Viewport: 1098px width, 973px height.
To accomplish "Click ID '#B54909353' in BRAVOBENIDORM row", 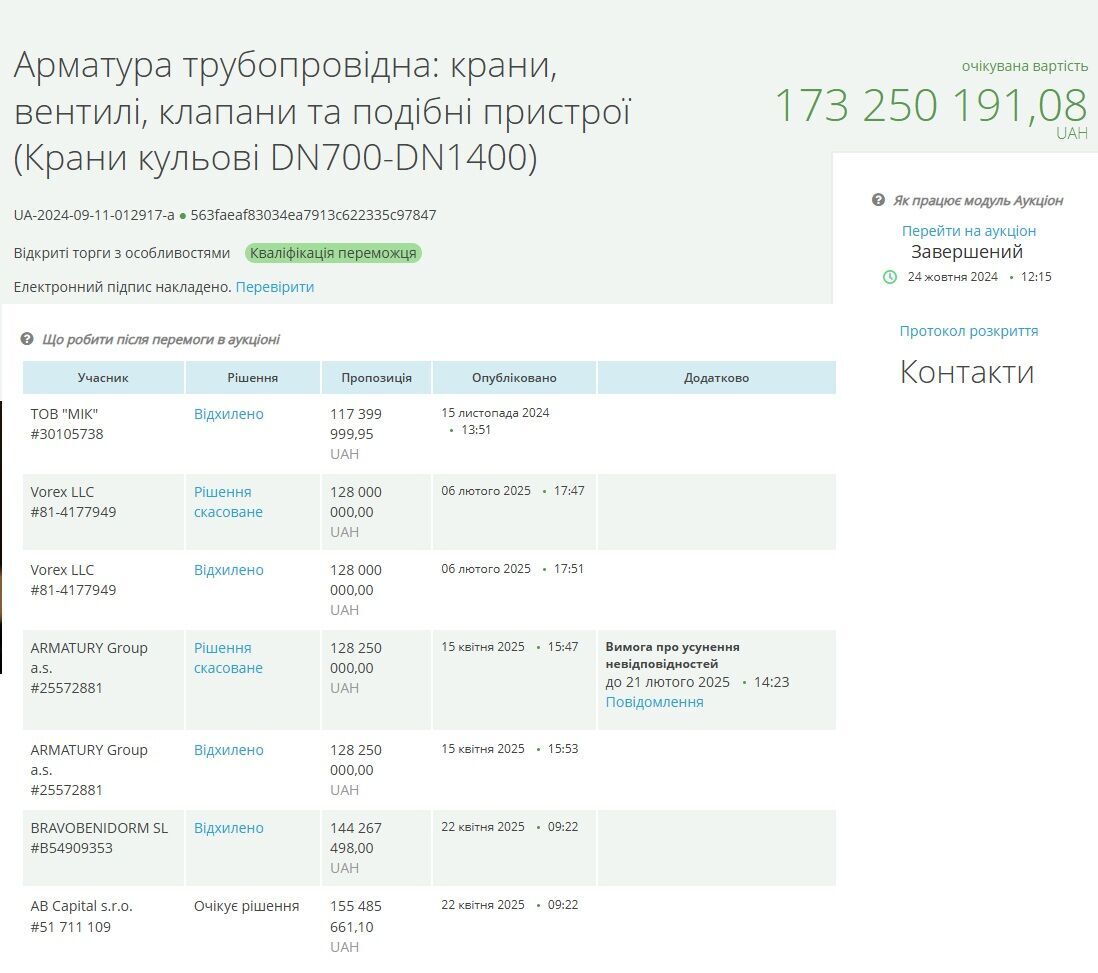I will pos(71,848).
